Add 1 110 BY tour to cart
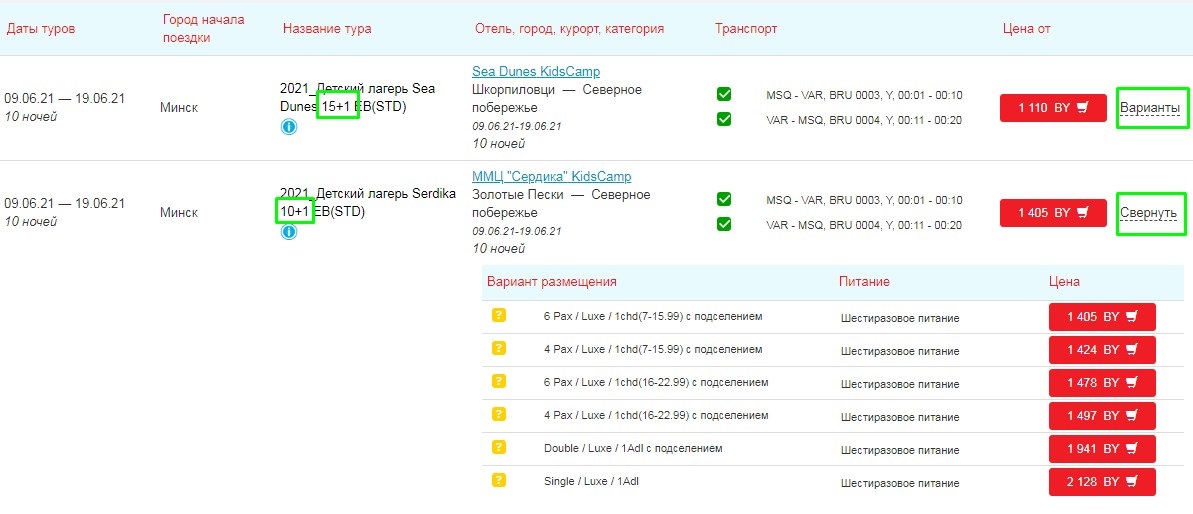Viewport: 1193px width, 514px height. [1053, 108]
